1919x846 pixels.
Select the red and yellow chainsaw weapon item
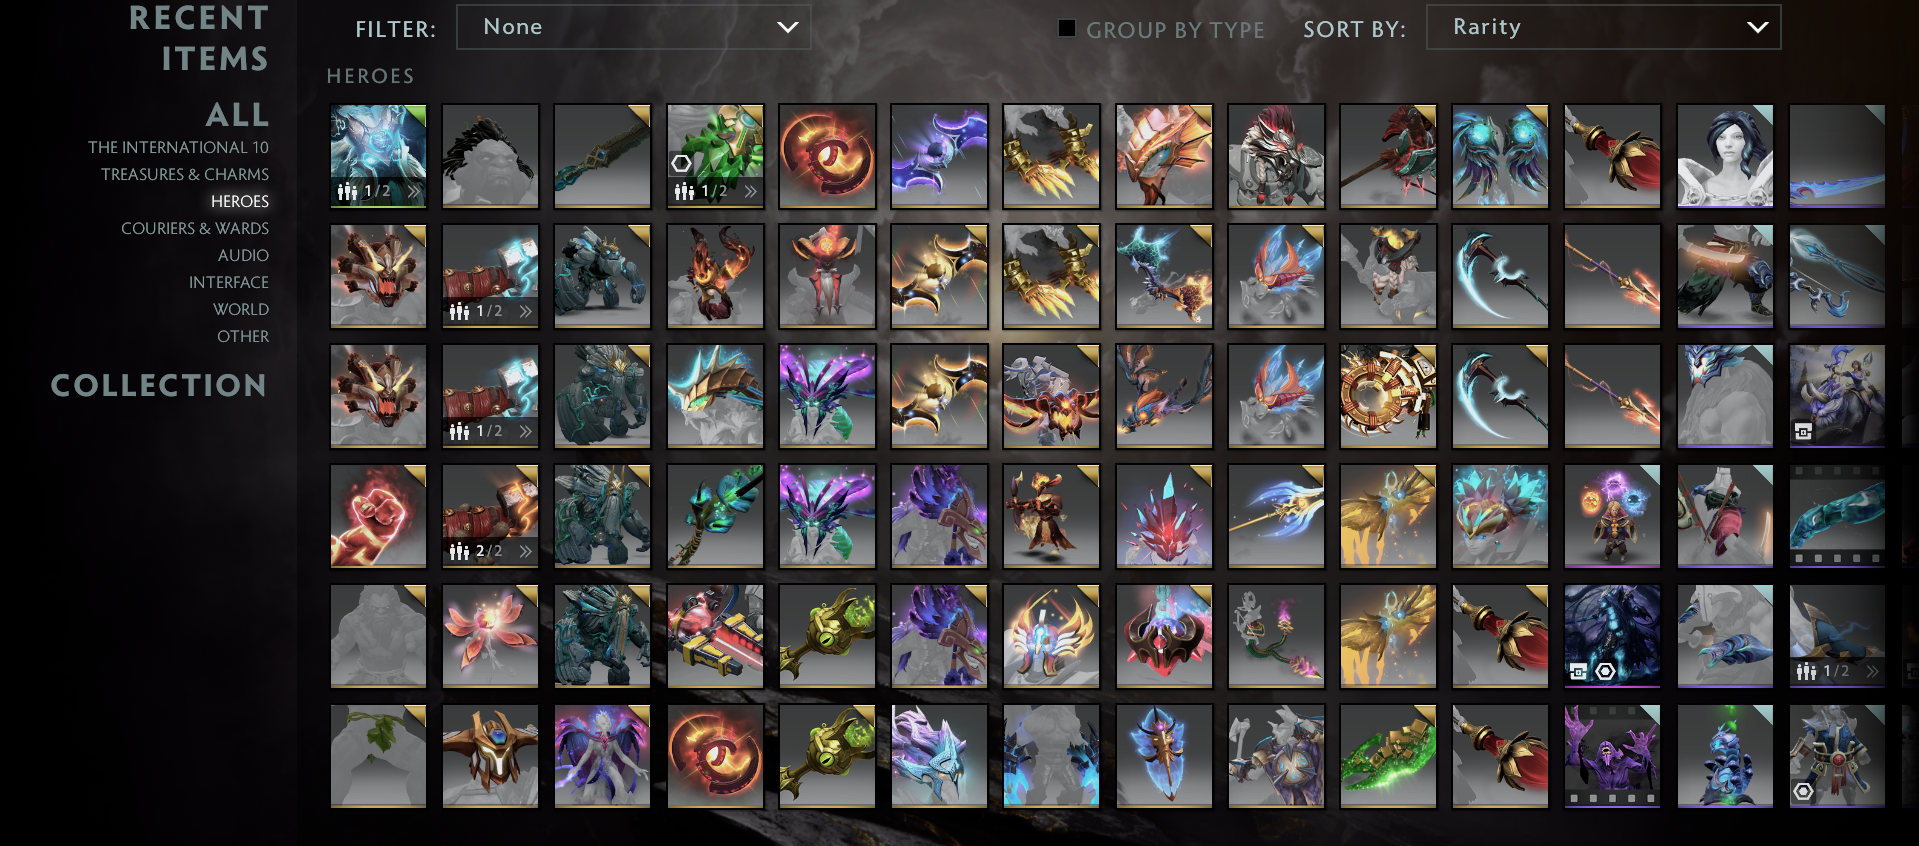715,636
